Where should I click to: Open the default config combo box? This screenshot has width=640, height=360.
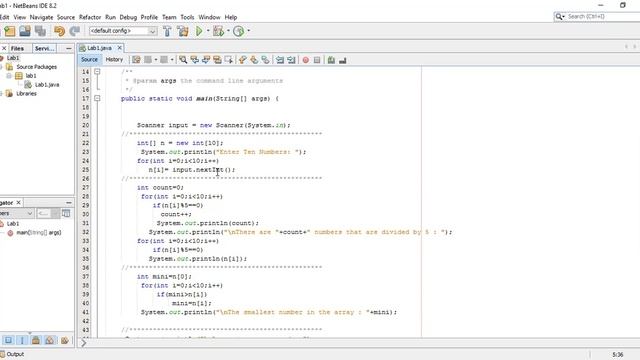coord(123,31)
